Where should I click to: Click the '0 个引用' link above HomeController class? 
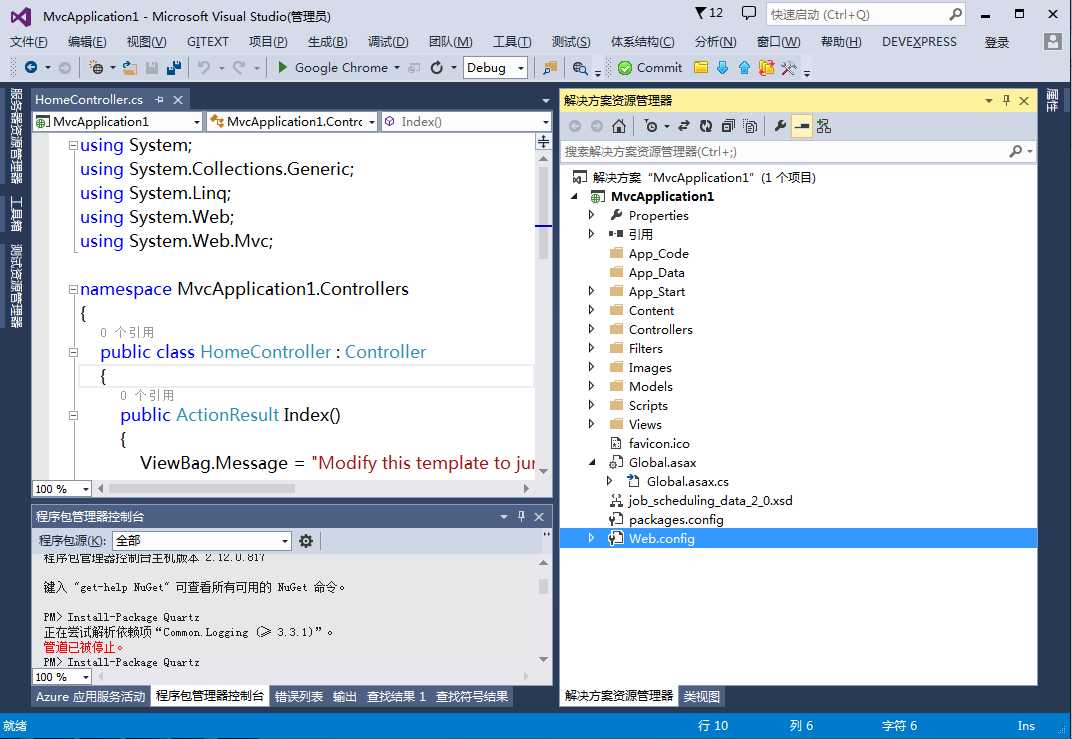[127, 333]
